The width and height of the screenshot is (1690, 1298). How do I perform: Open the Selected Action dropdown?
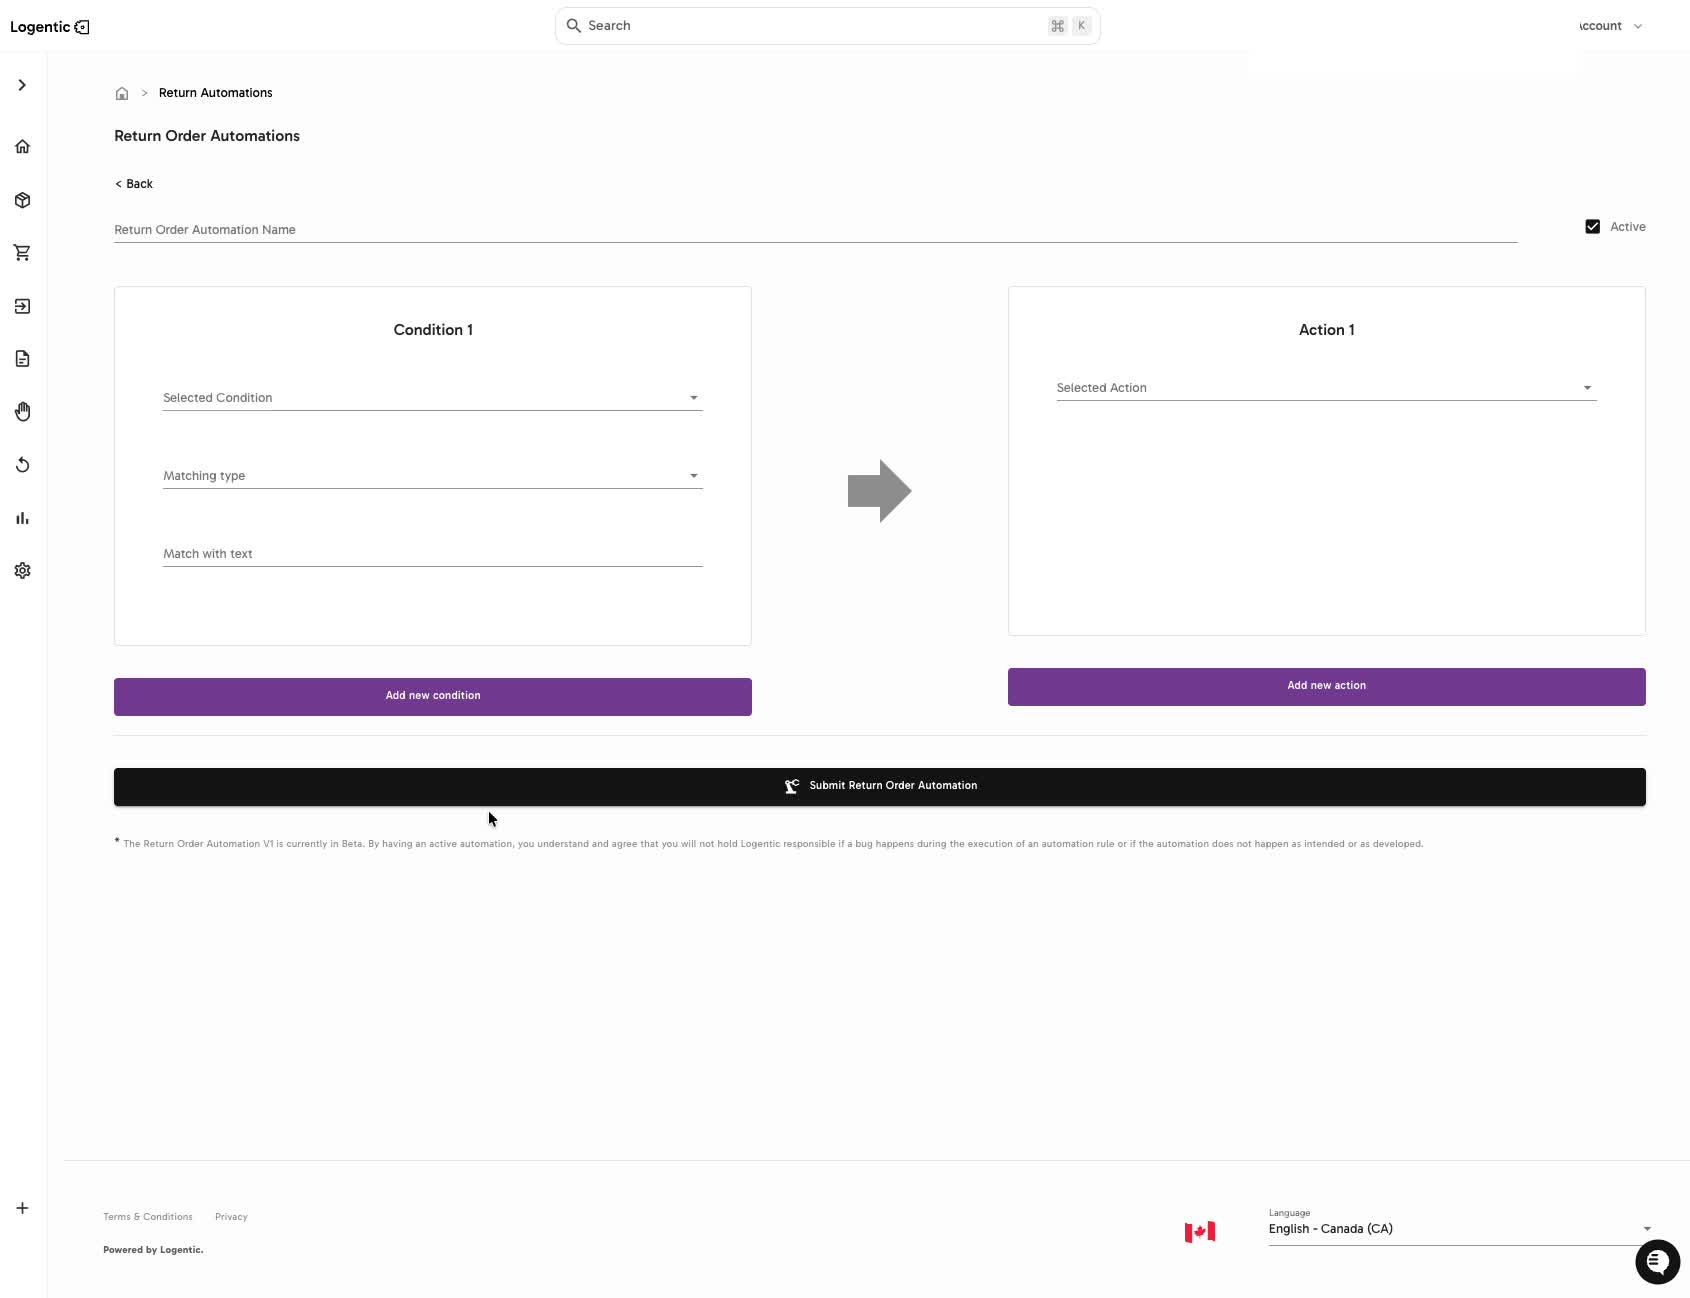[1326, 388]
